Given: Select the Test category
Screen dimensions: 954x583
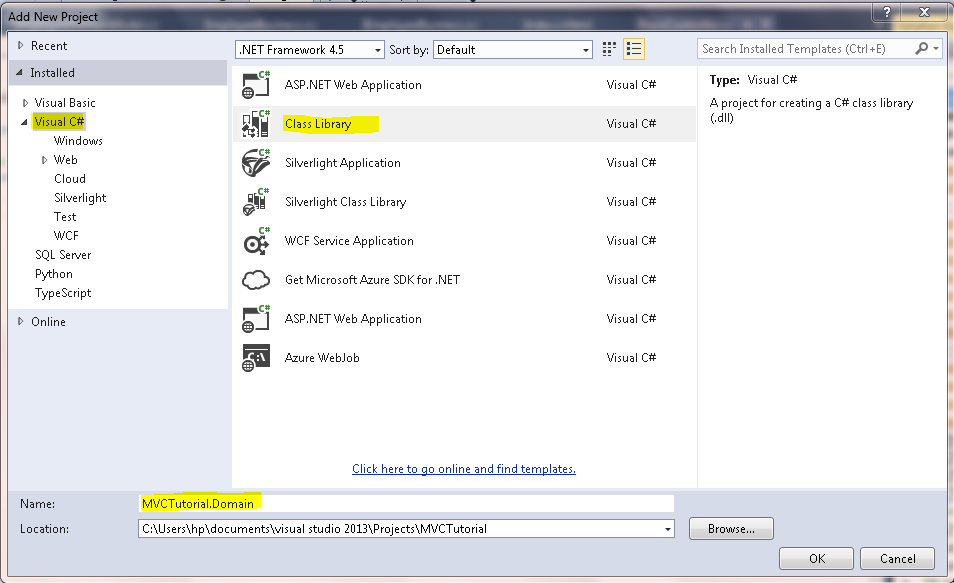Looking at the screenshot, I should (65, 217).
